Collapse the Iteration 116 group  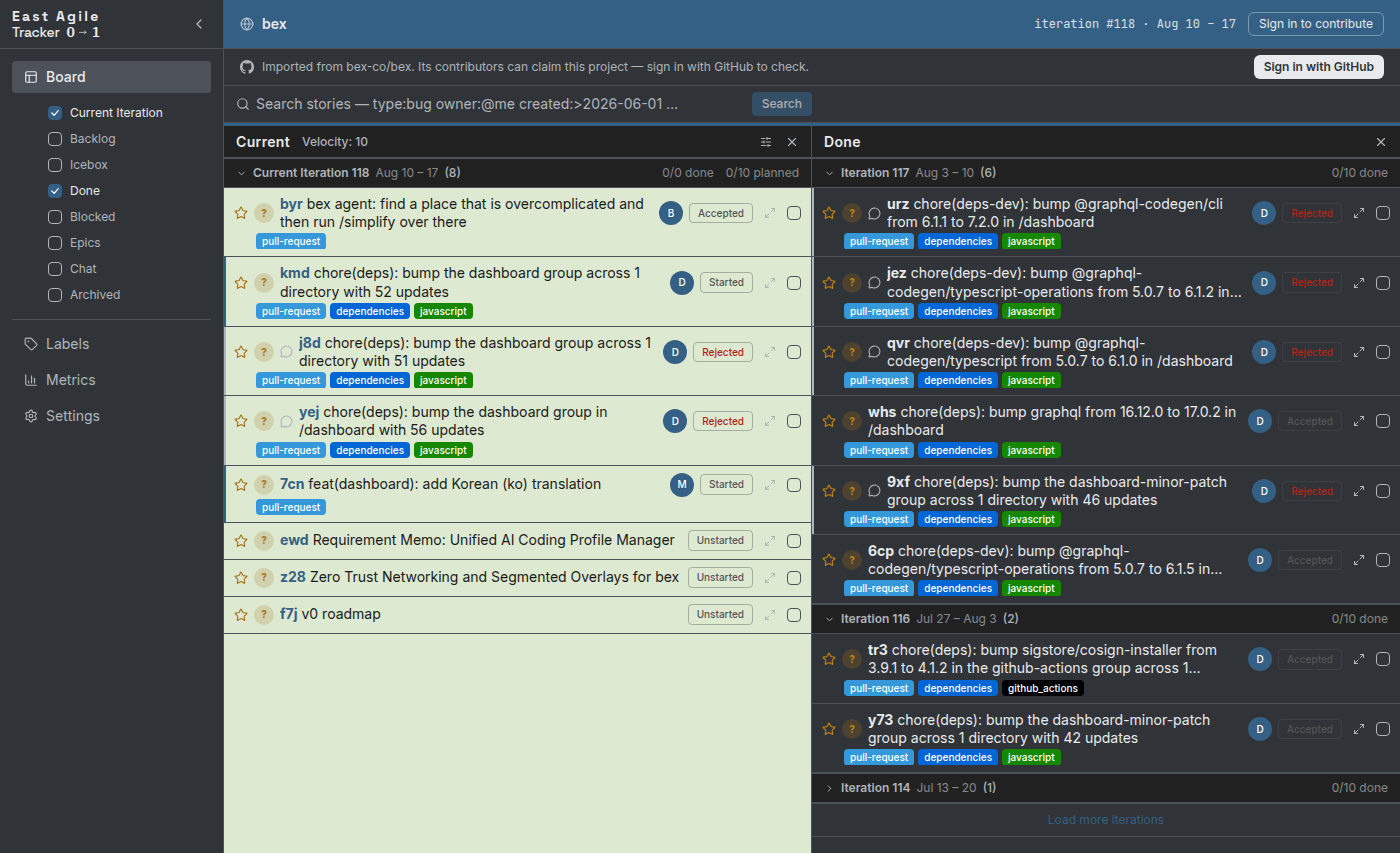point(829,619)
